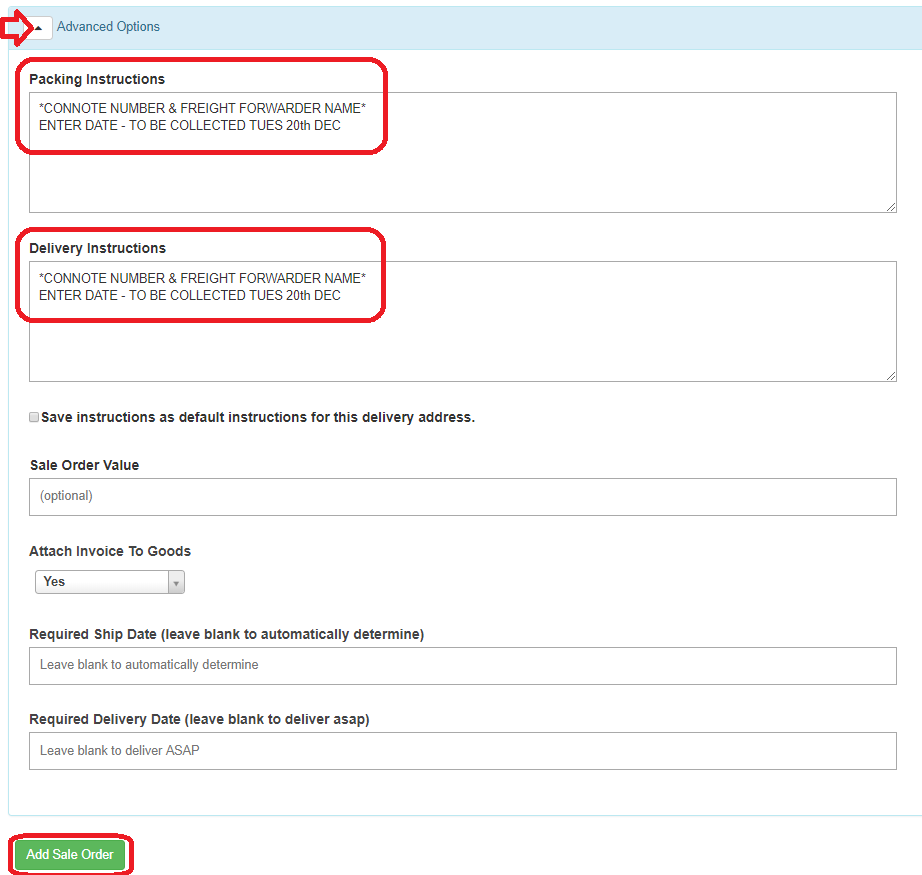This screenshot has width=922, height=875.
Task: Click the Required Delivery Date label text
Action: (199, 719)
